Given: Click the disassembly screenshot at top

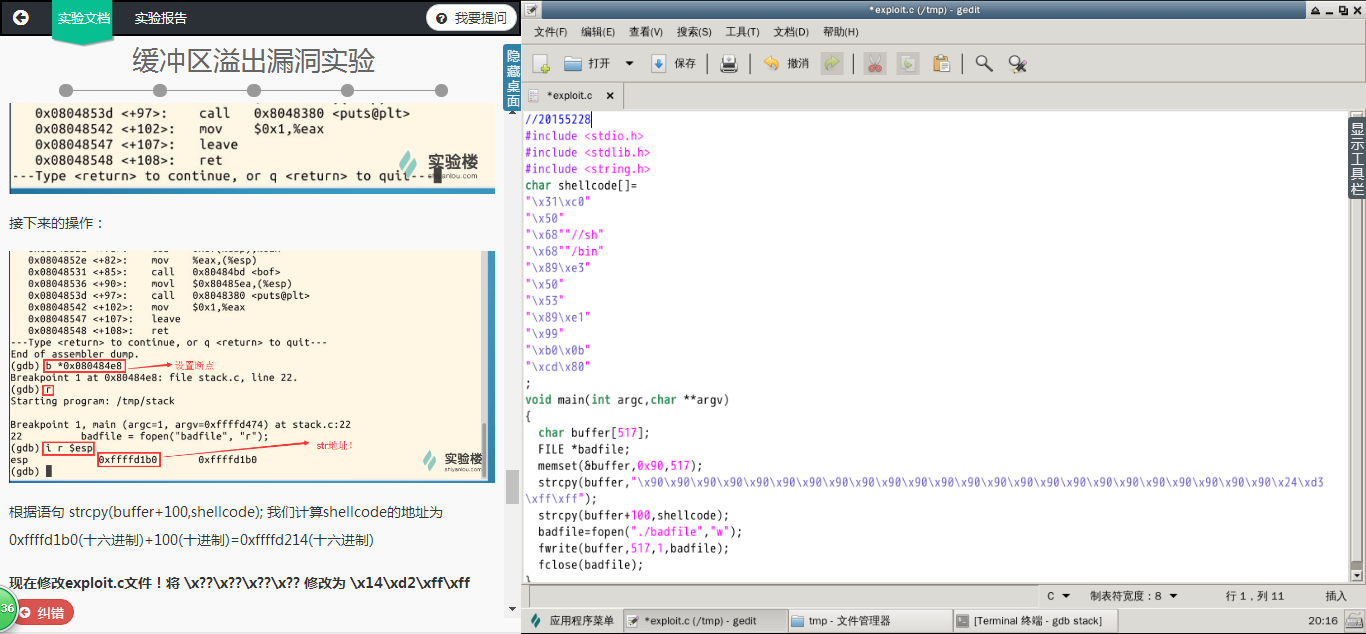Looking at the screenshot, I should pos(252,147).
